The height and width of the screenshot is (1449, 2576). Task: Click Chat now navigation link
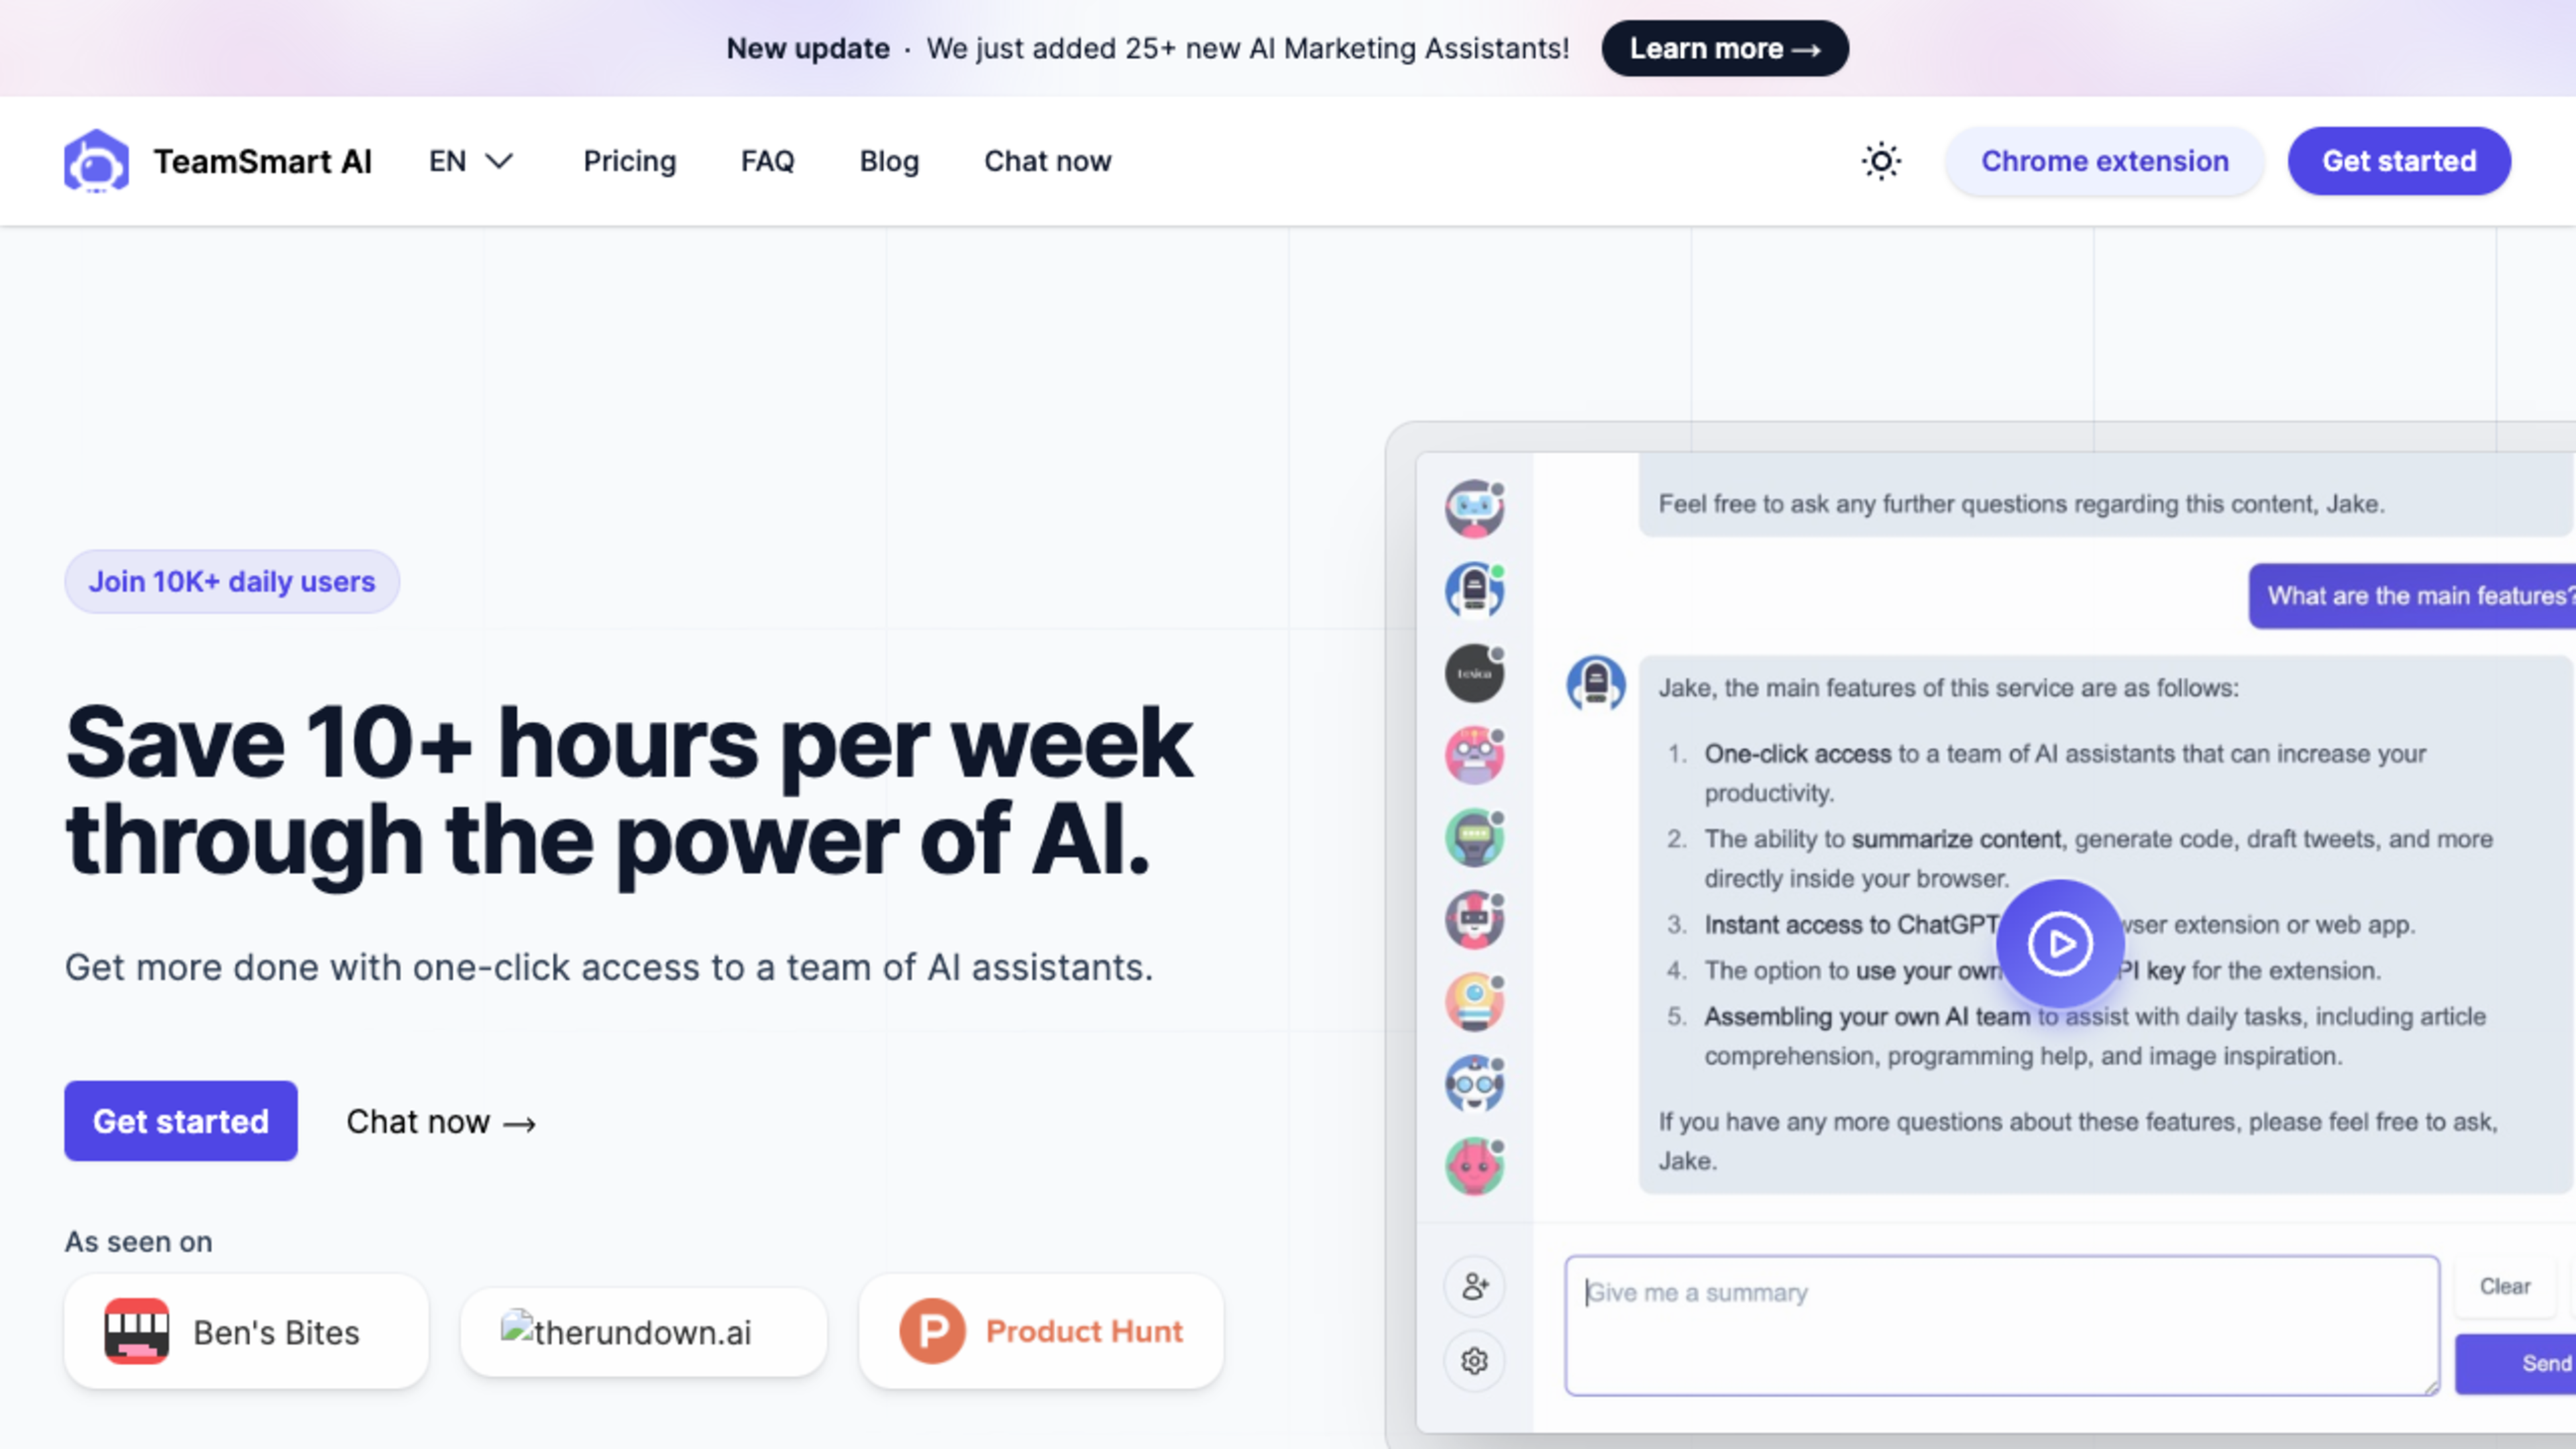coord(1047,161)
